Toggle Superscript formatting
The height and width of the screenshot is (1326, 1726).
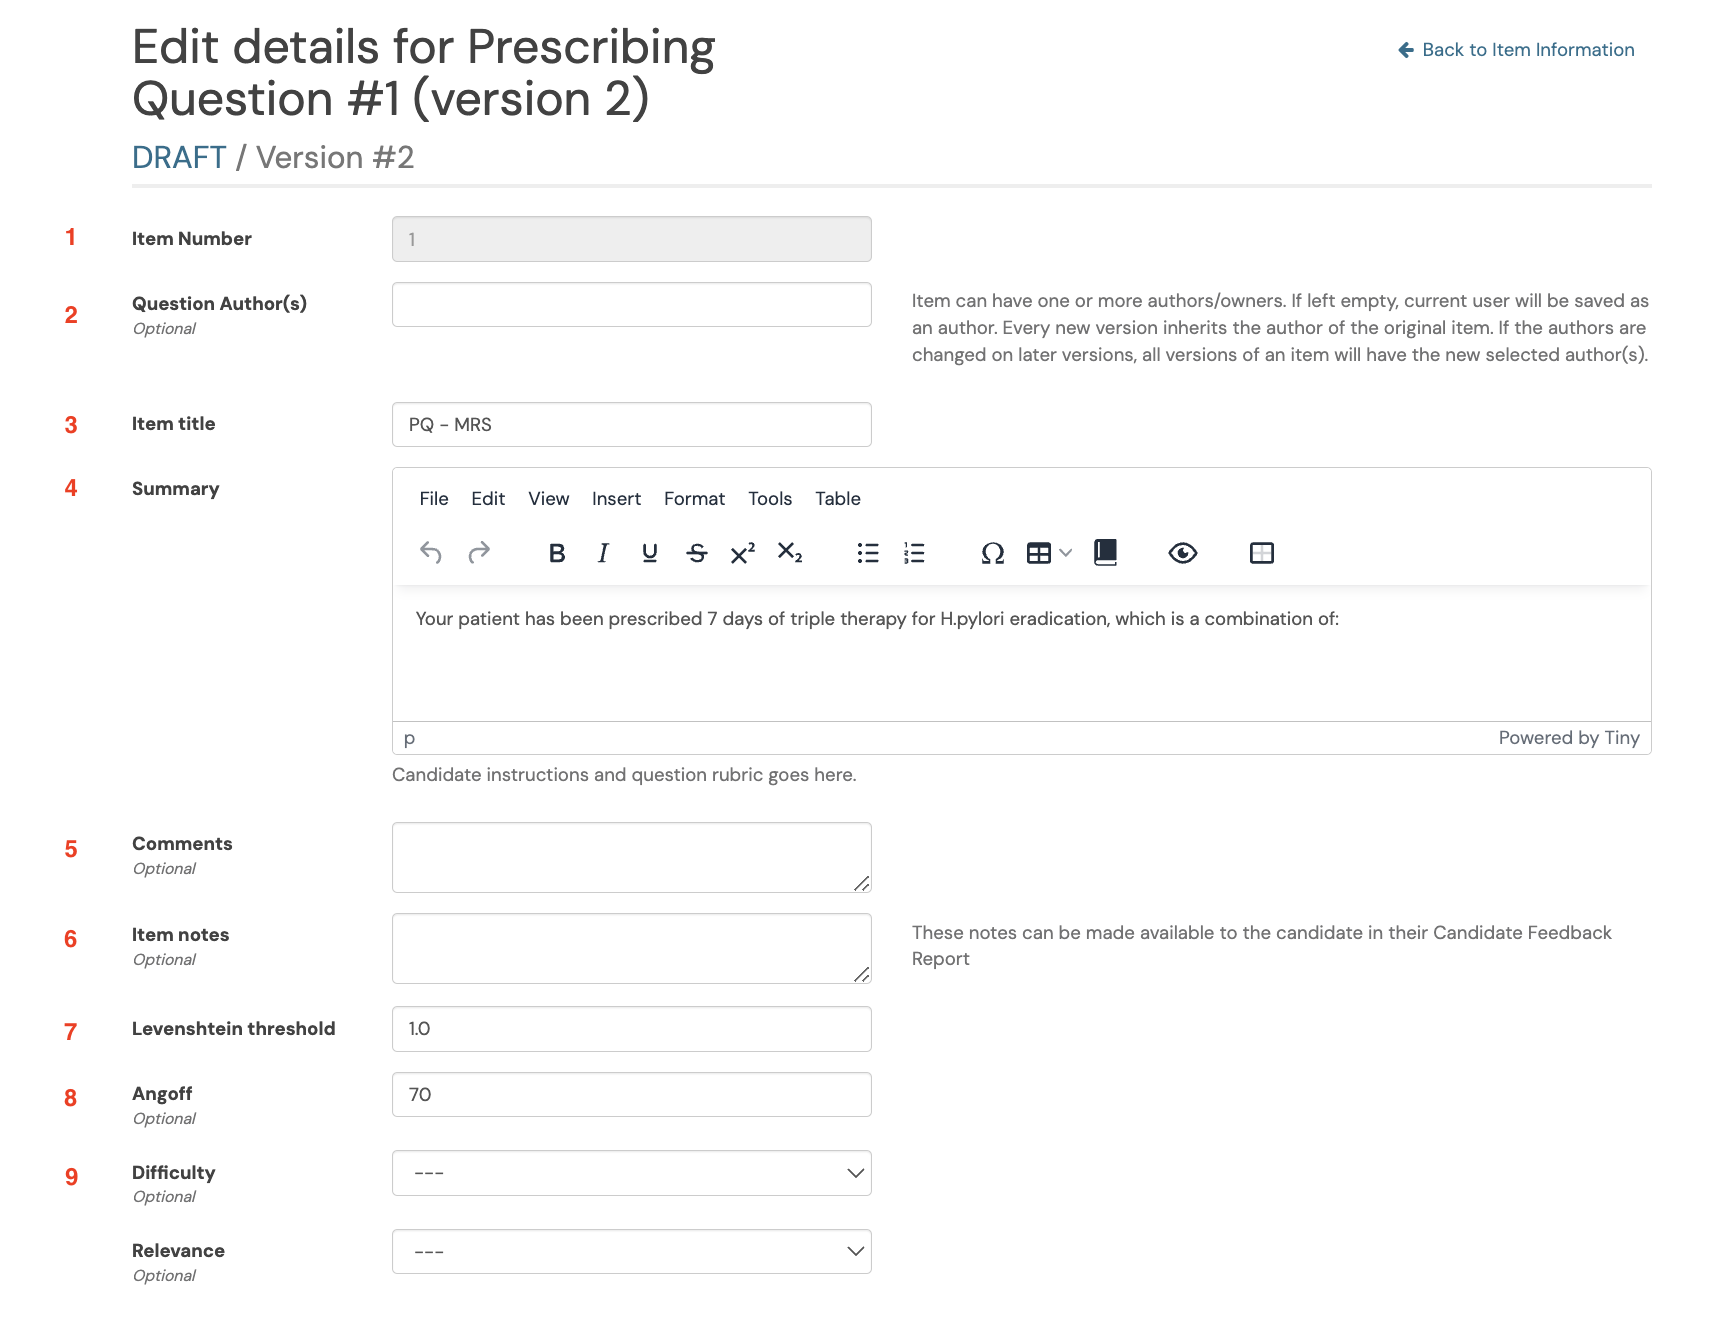(x=743, y=553)
